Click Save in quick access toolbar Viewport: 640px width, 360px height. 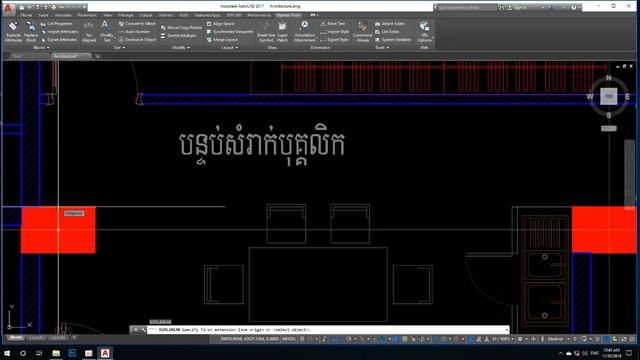[x=37, y=7]
